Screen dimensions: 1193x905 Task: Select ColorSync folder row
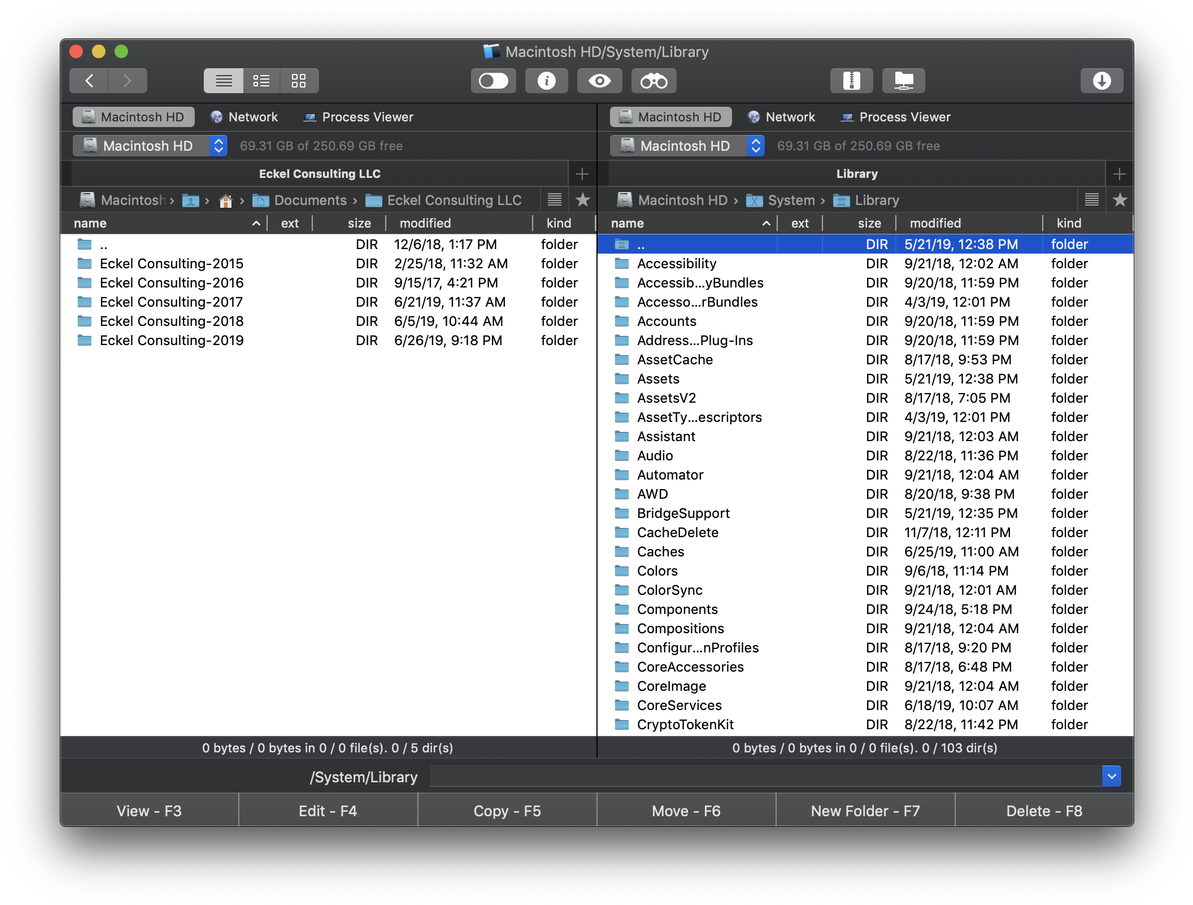866,590
